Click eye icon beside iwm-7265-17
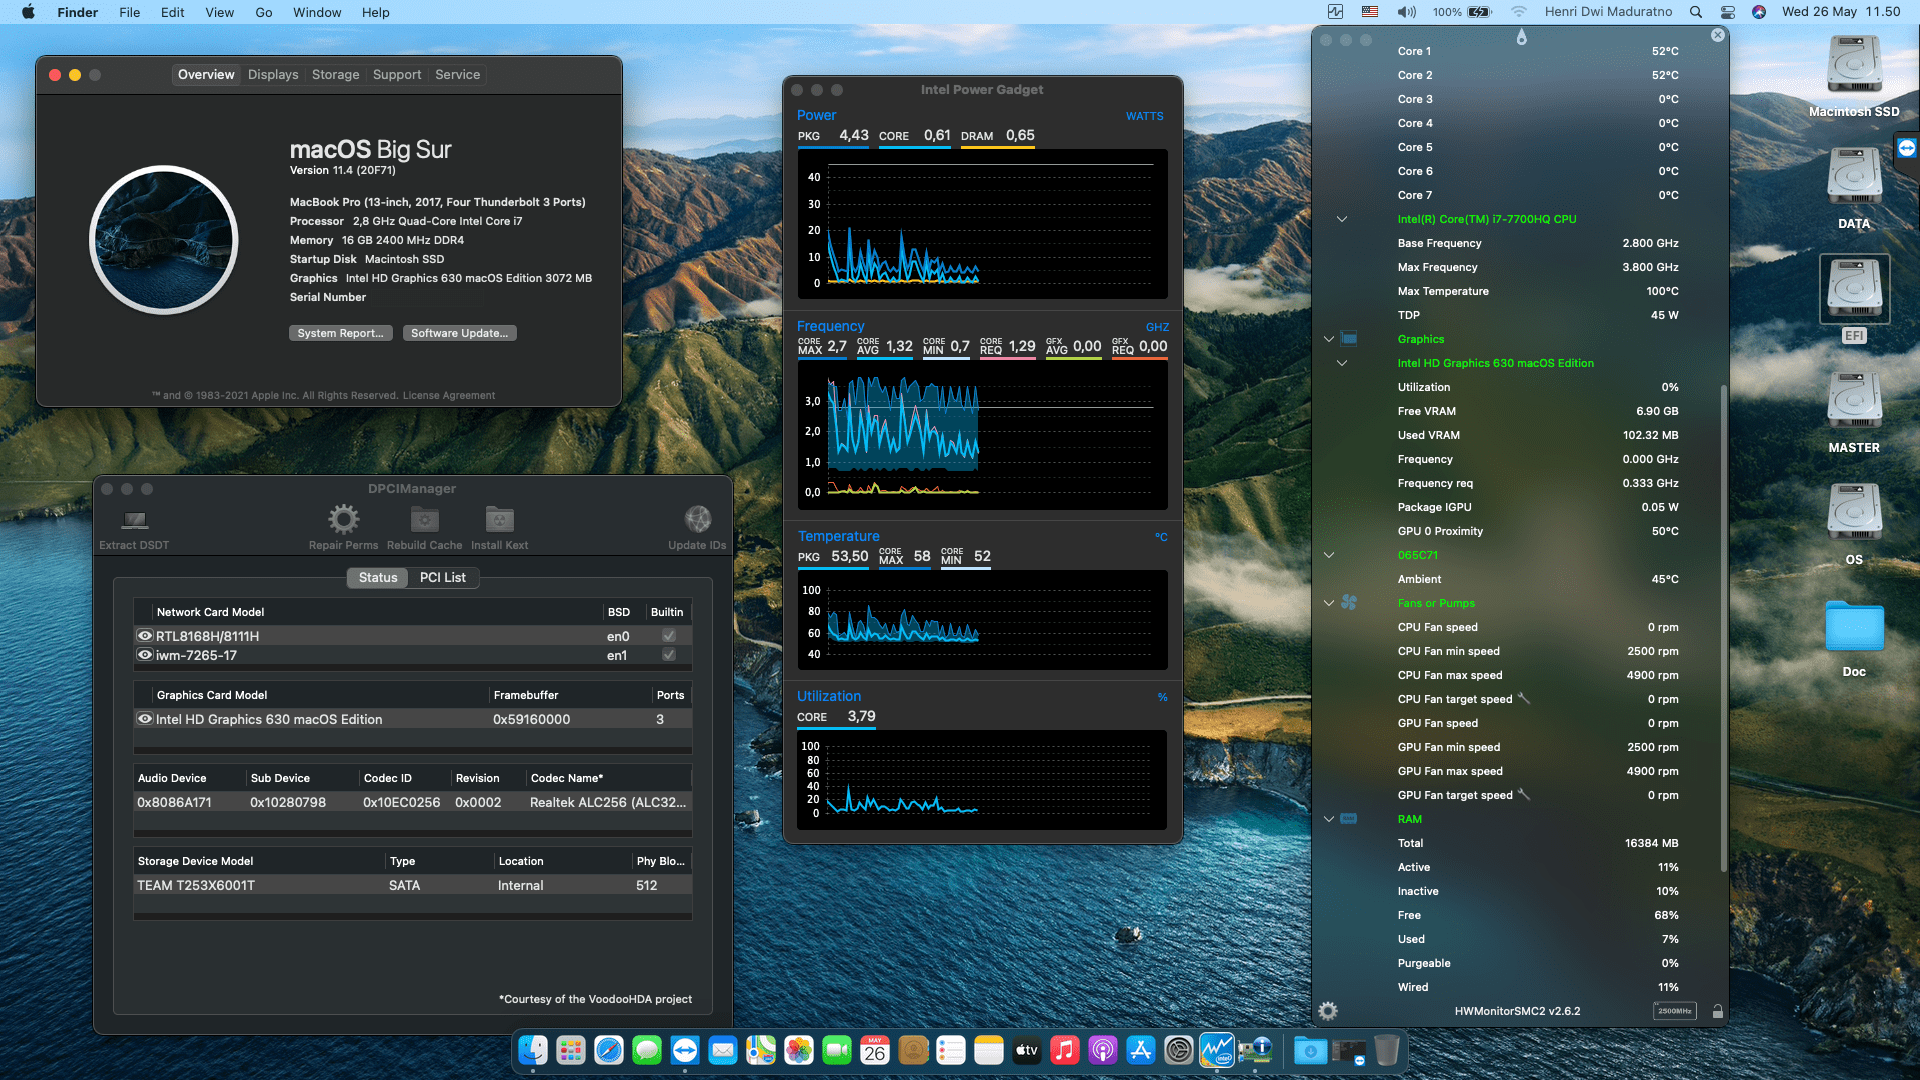This screenshot has height=1080, width=1920. tap(145, 655)
